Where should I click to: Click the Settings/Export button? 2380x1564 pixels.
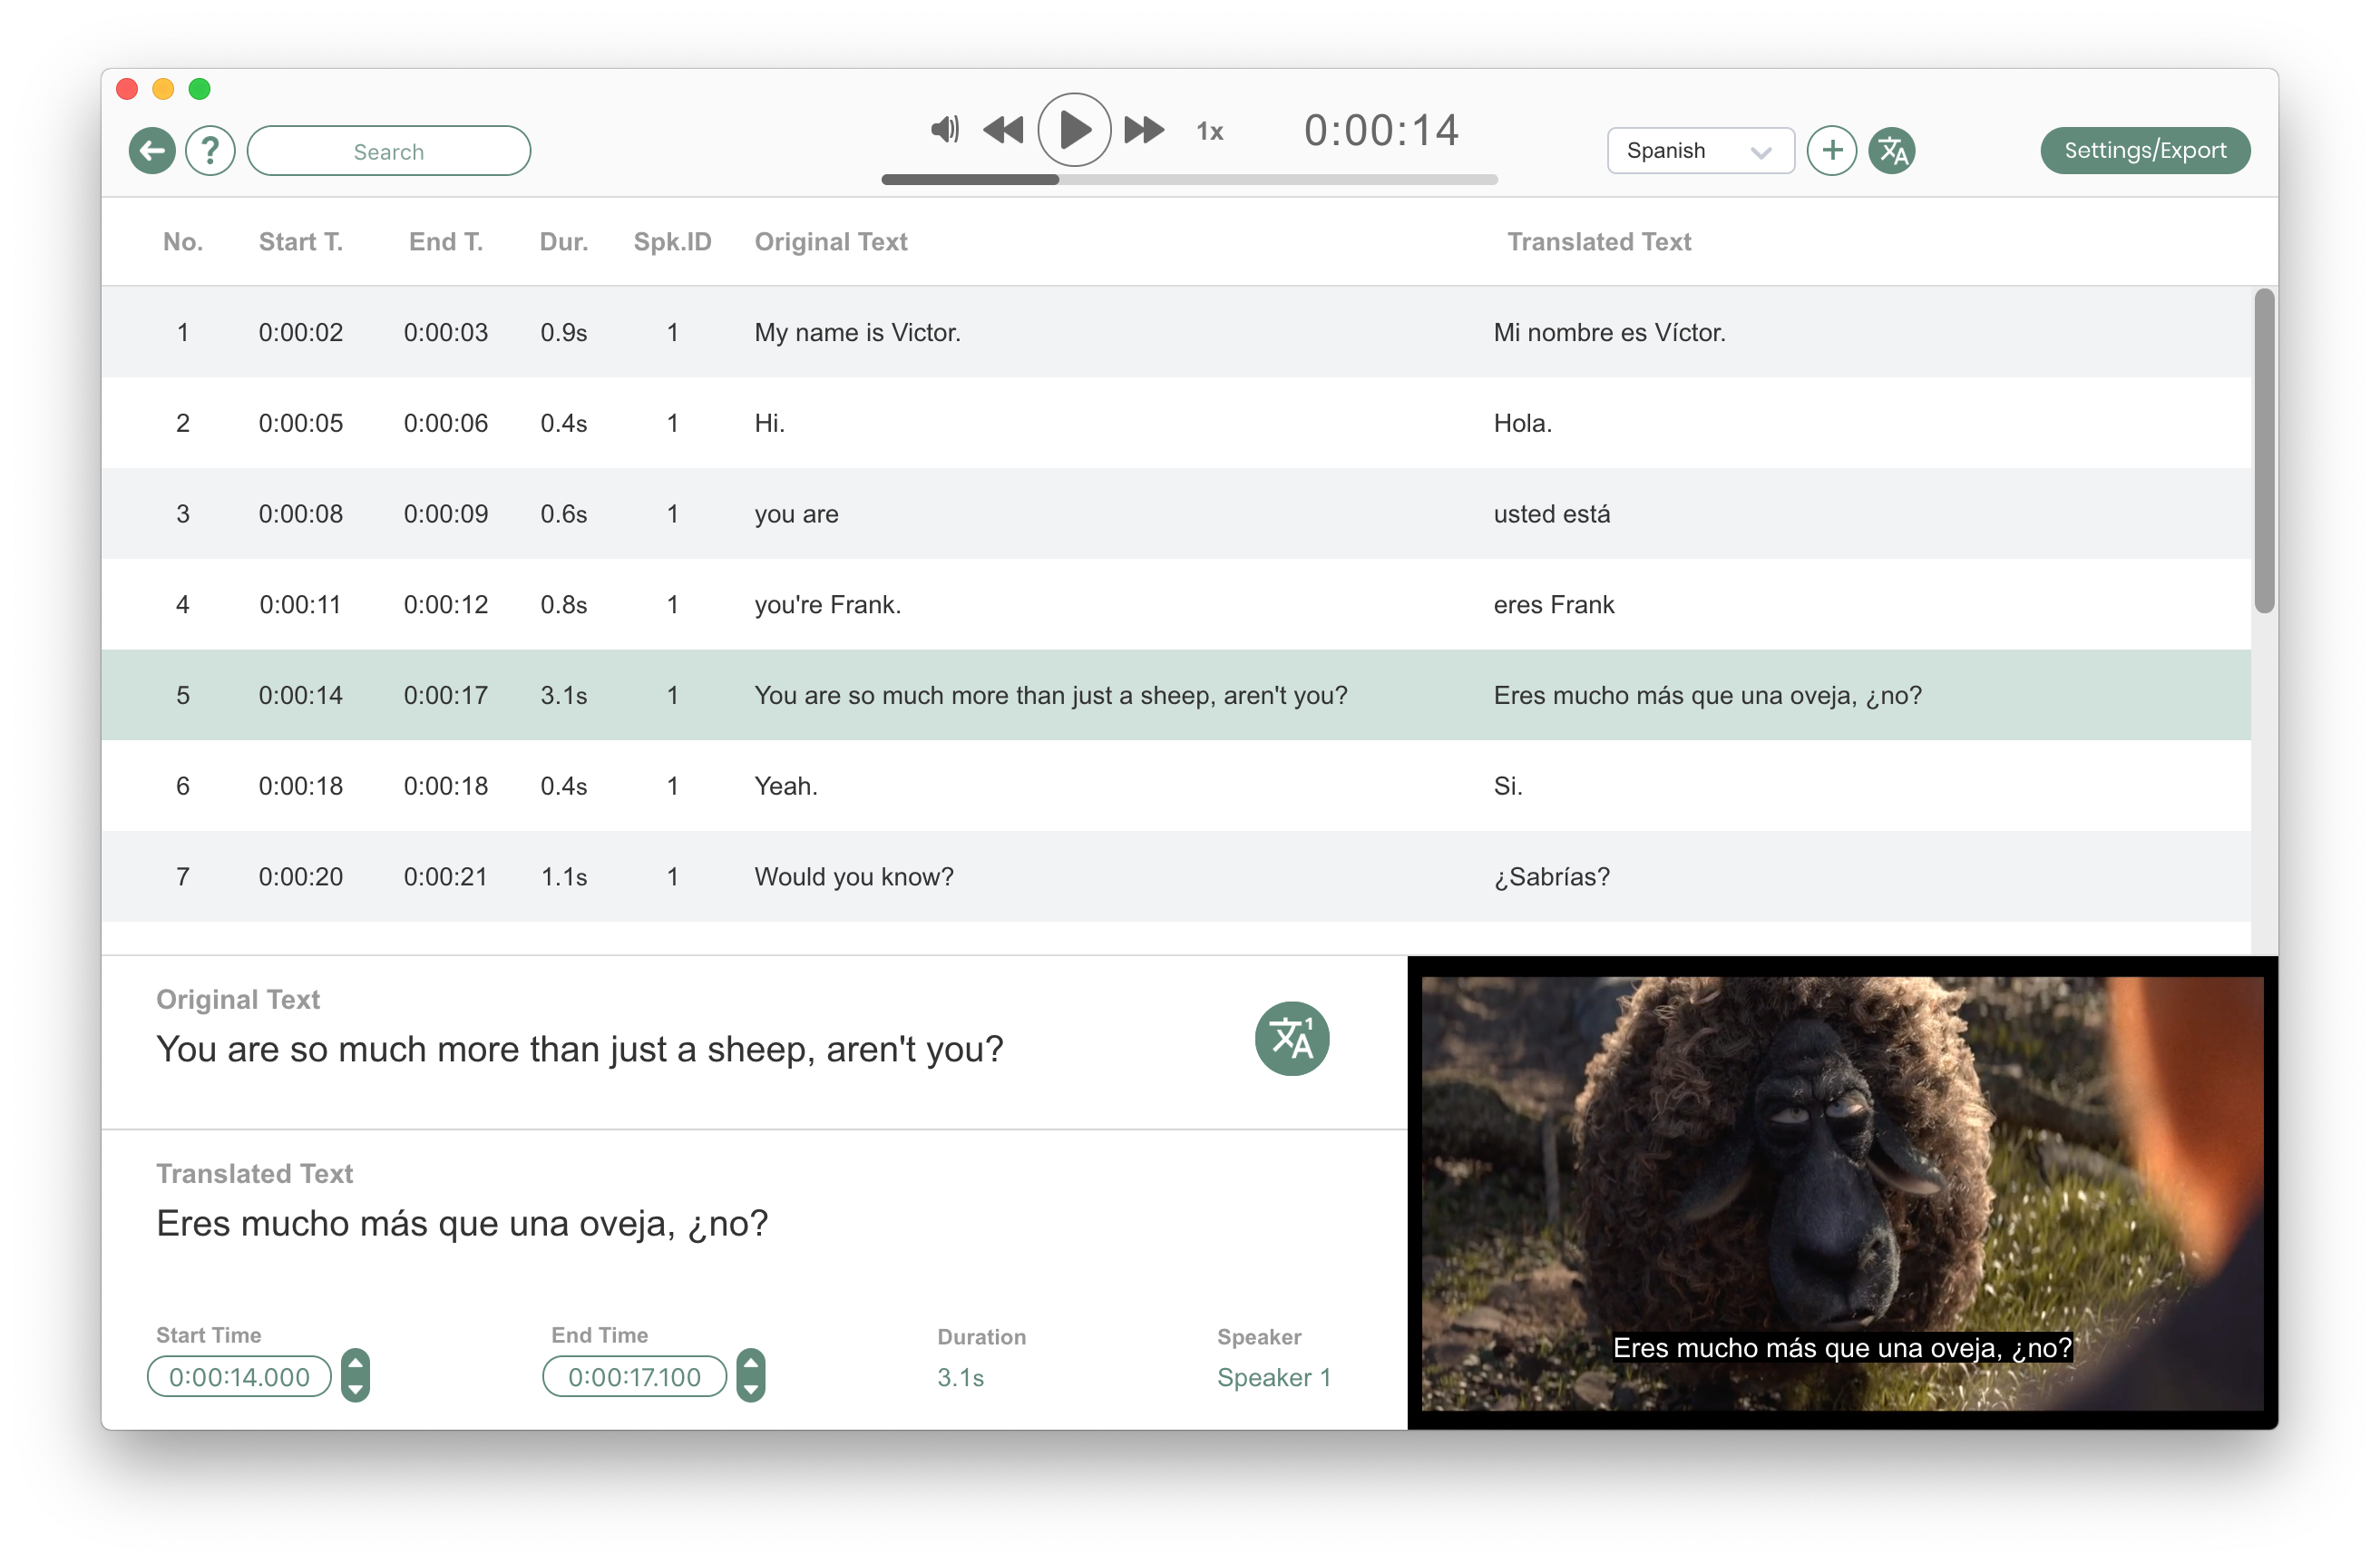click(2144, 151)
